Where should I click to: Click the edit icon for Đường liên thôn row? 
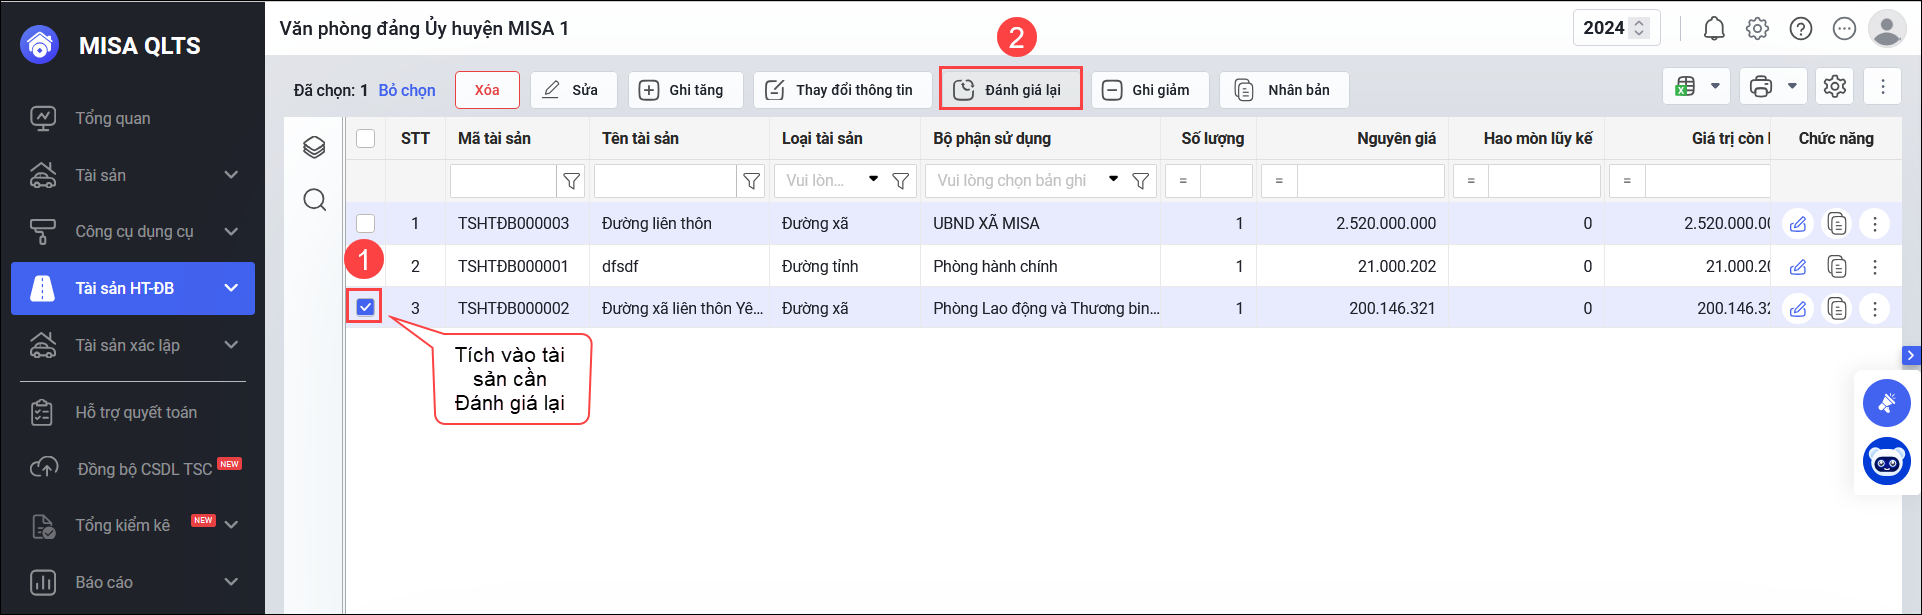(1797, 224)
